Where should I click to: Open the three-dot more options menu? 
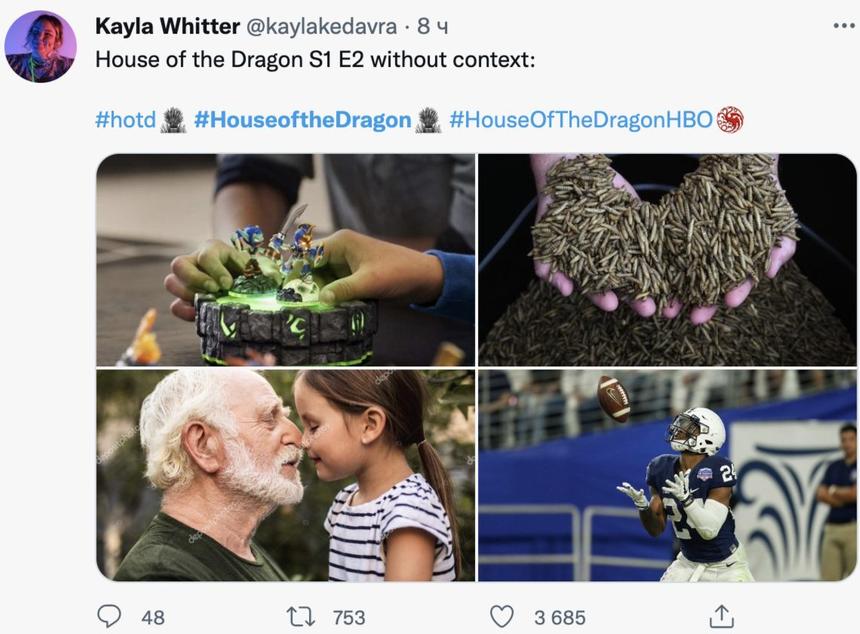click(x=844, y=26)
